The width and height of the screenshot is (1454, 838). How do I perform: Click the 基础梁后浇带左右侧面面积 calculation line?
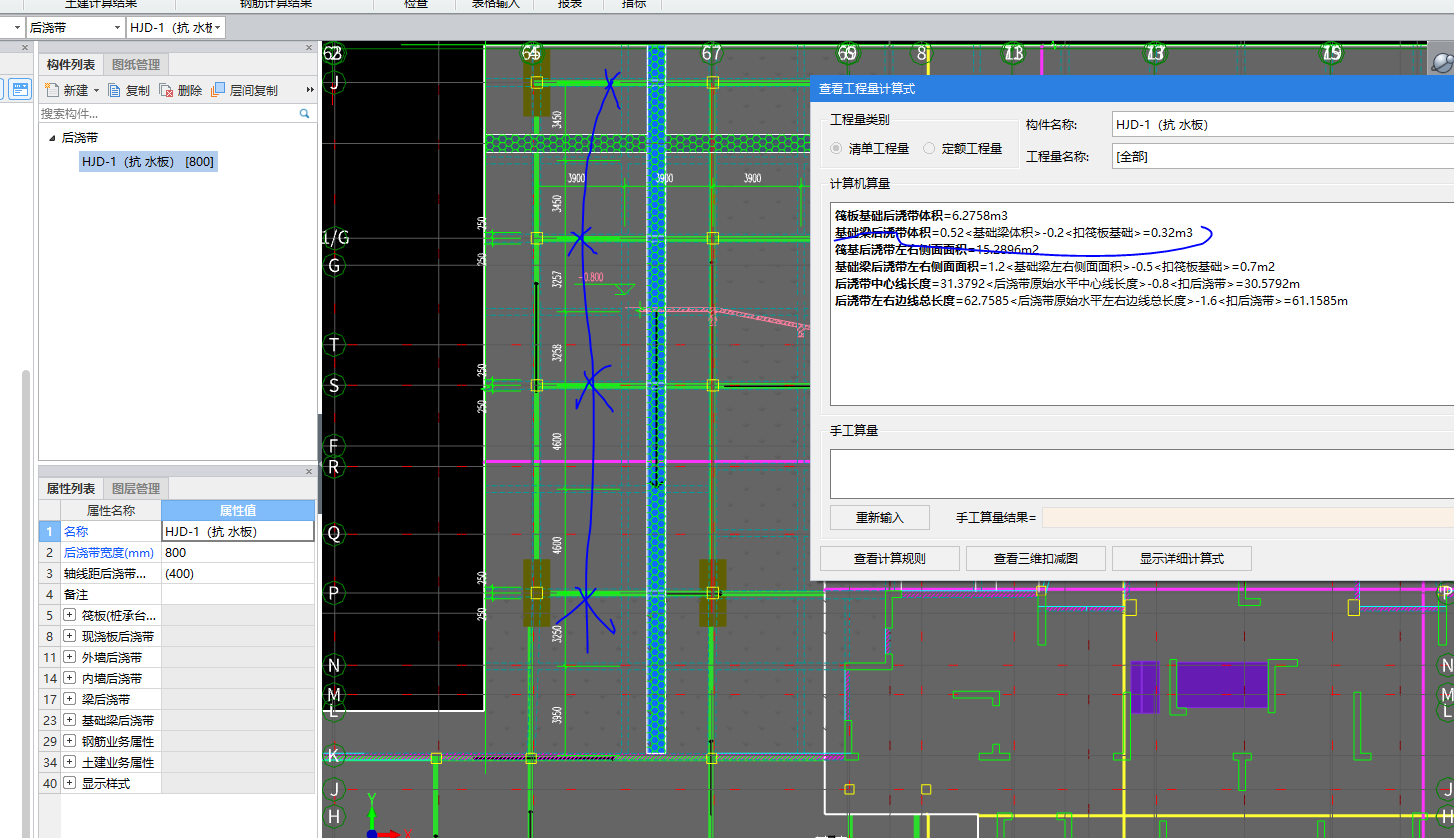1055,267
